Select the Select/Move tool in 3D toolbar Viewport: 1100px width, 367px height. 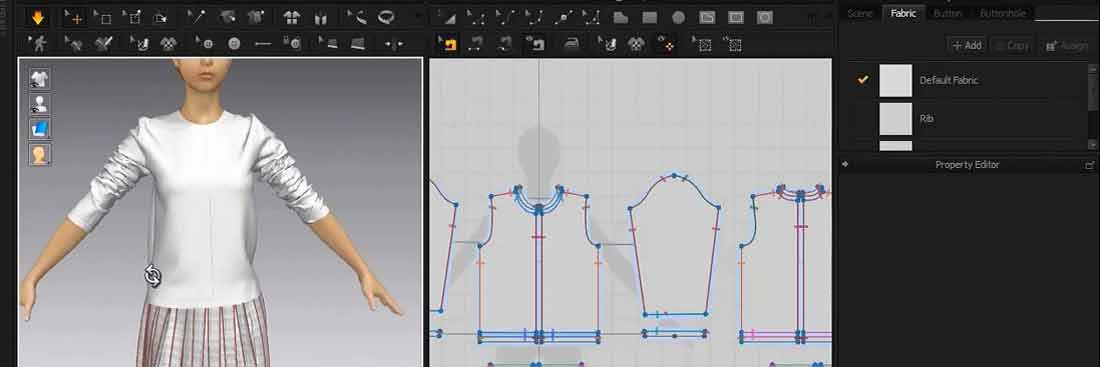73,18
